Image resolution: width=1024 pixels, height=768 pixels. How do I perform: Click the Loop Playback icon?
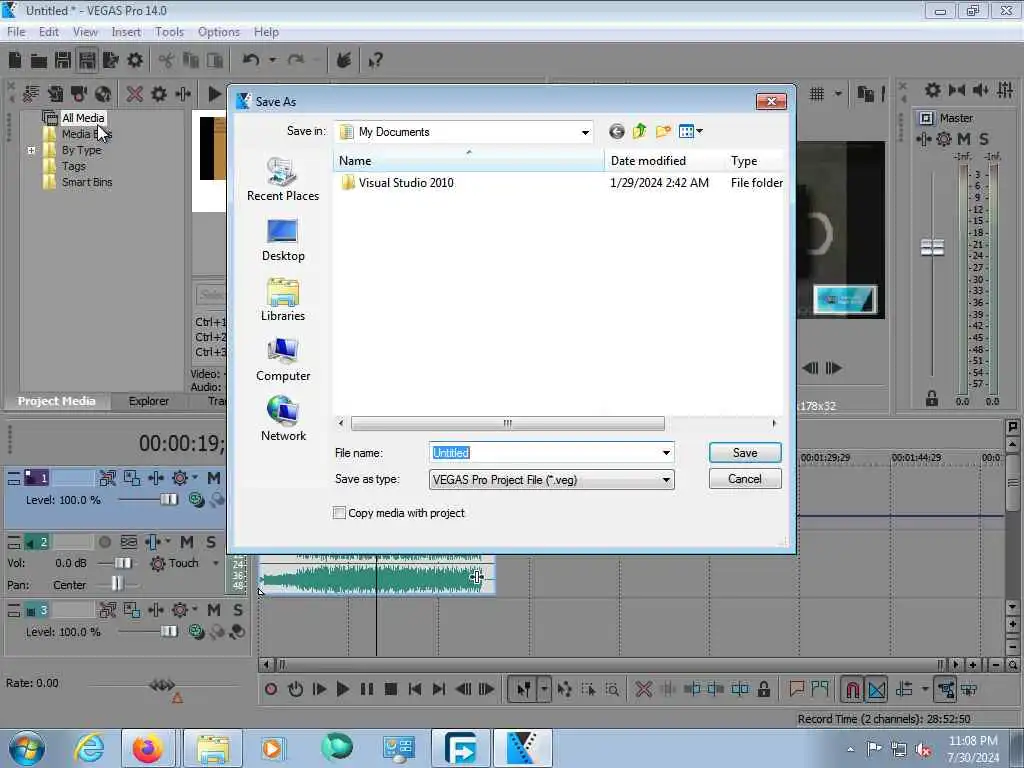(295, 689)
